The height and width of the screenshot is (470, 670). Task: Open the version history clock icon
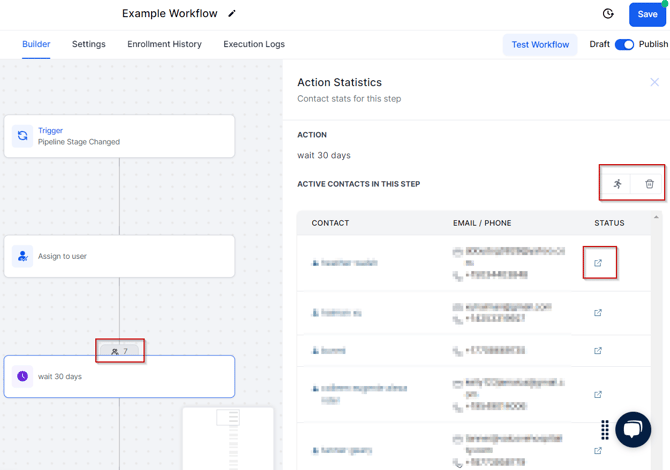pyautogui.click(x=608, y=14)
